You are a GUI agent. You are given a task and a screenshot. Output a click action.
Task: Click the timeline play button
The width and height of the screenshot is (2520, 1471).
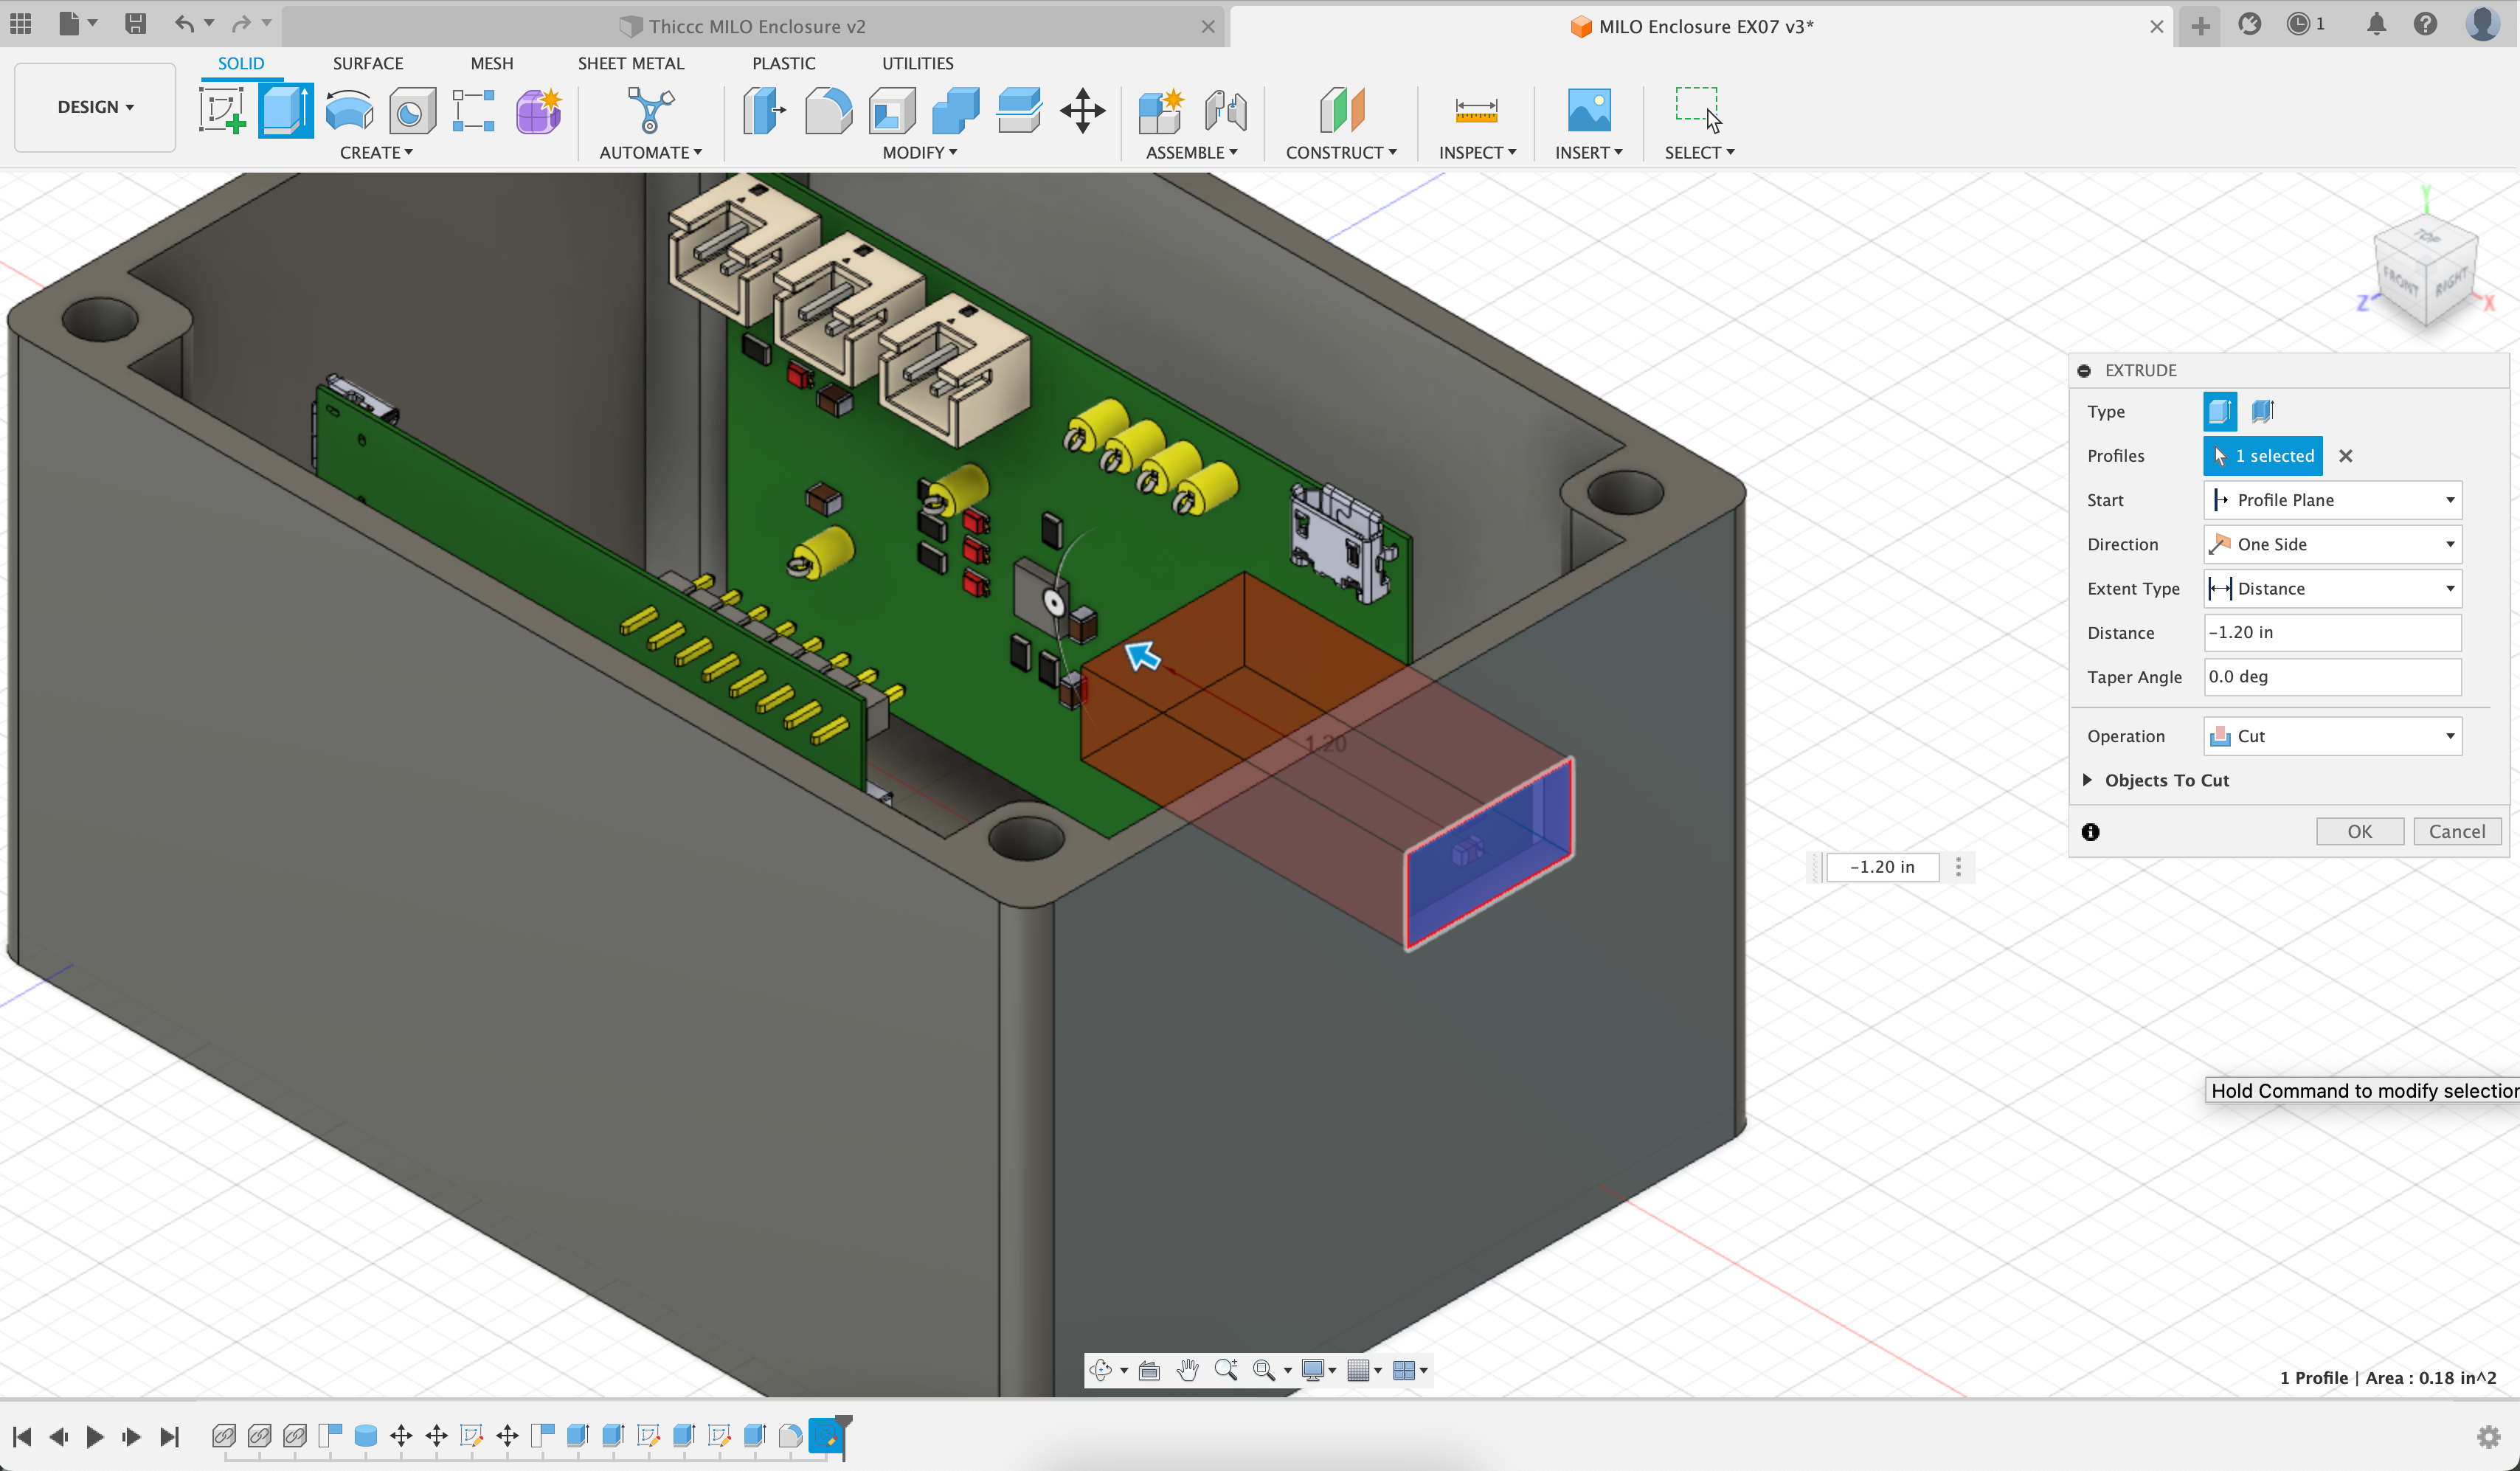click(95, 1437)
